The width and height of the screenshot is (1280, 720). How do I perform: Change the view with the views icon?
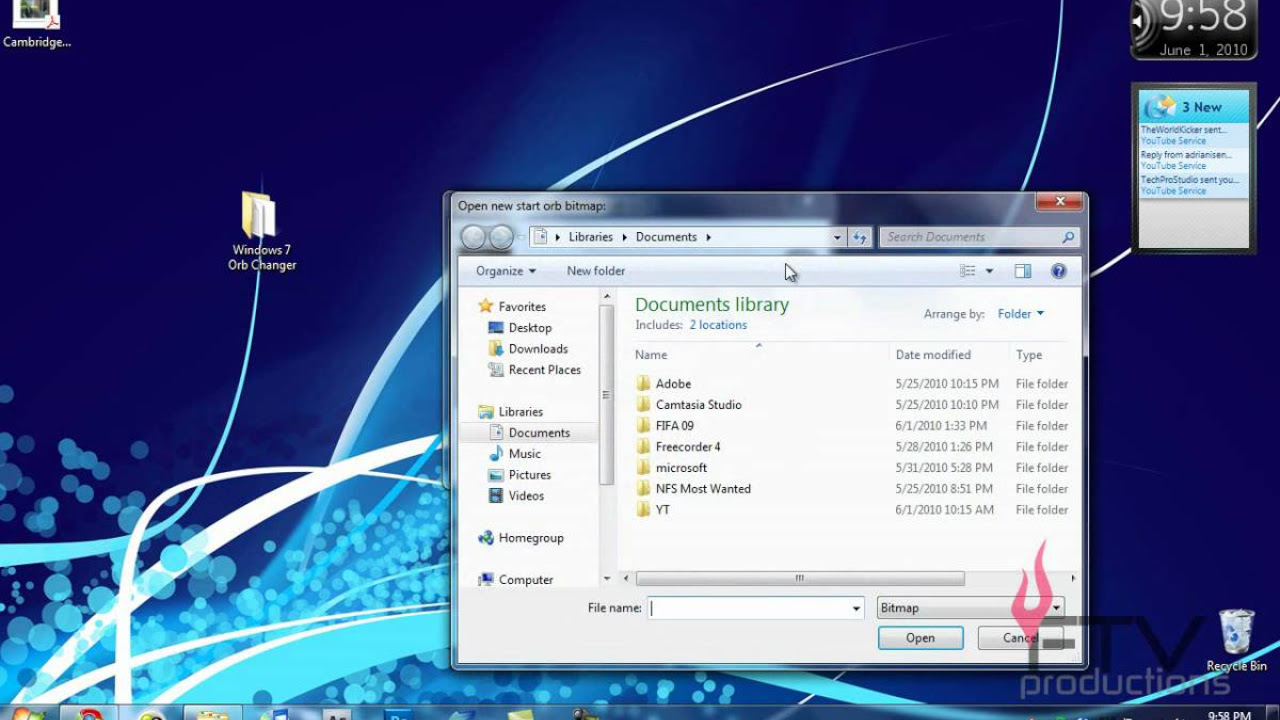[x=967, y=271]
